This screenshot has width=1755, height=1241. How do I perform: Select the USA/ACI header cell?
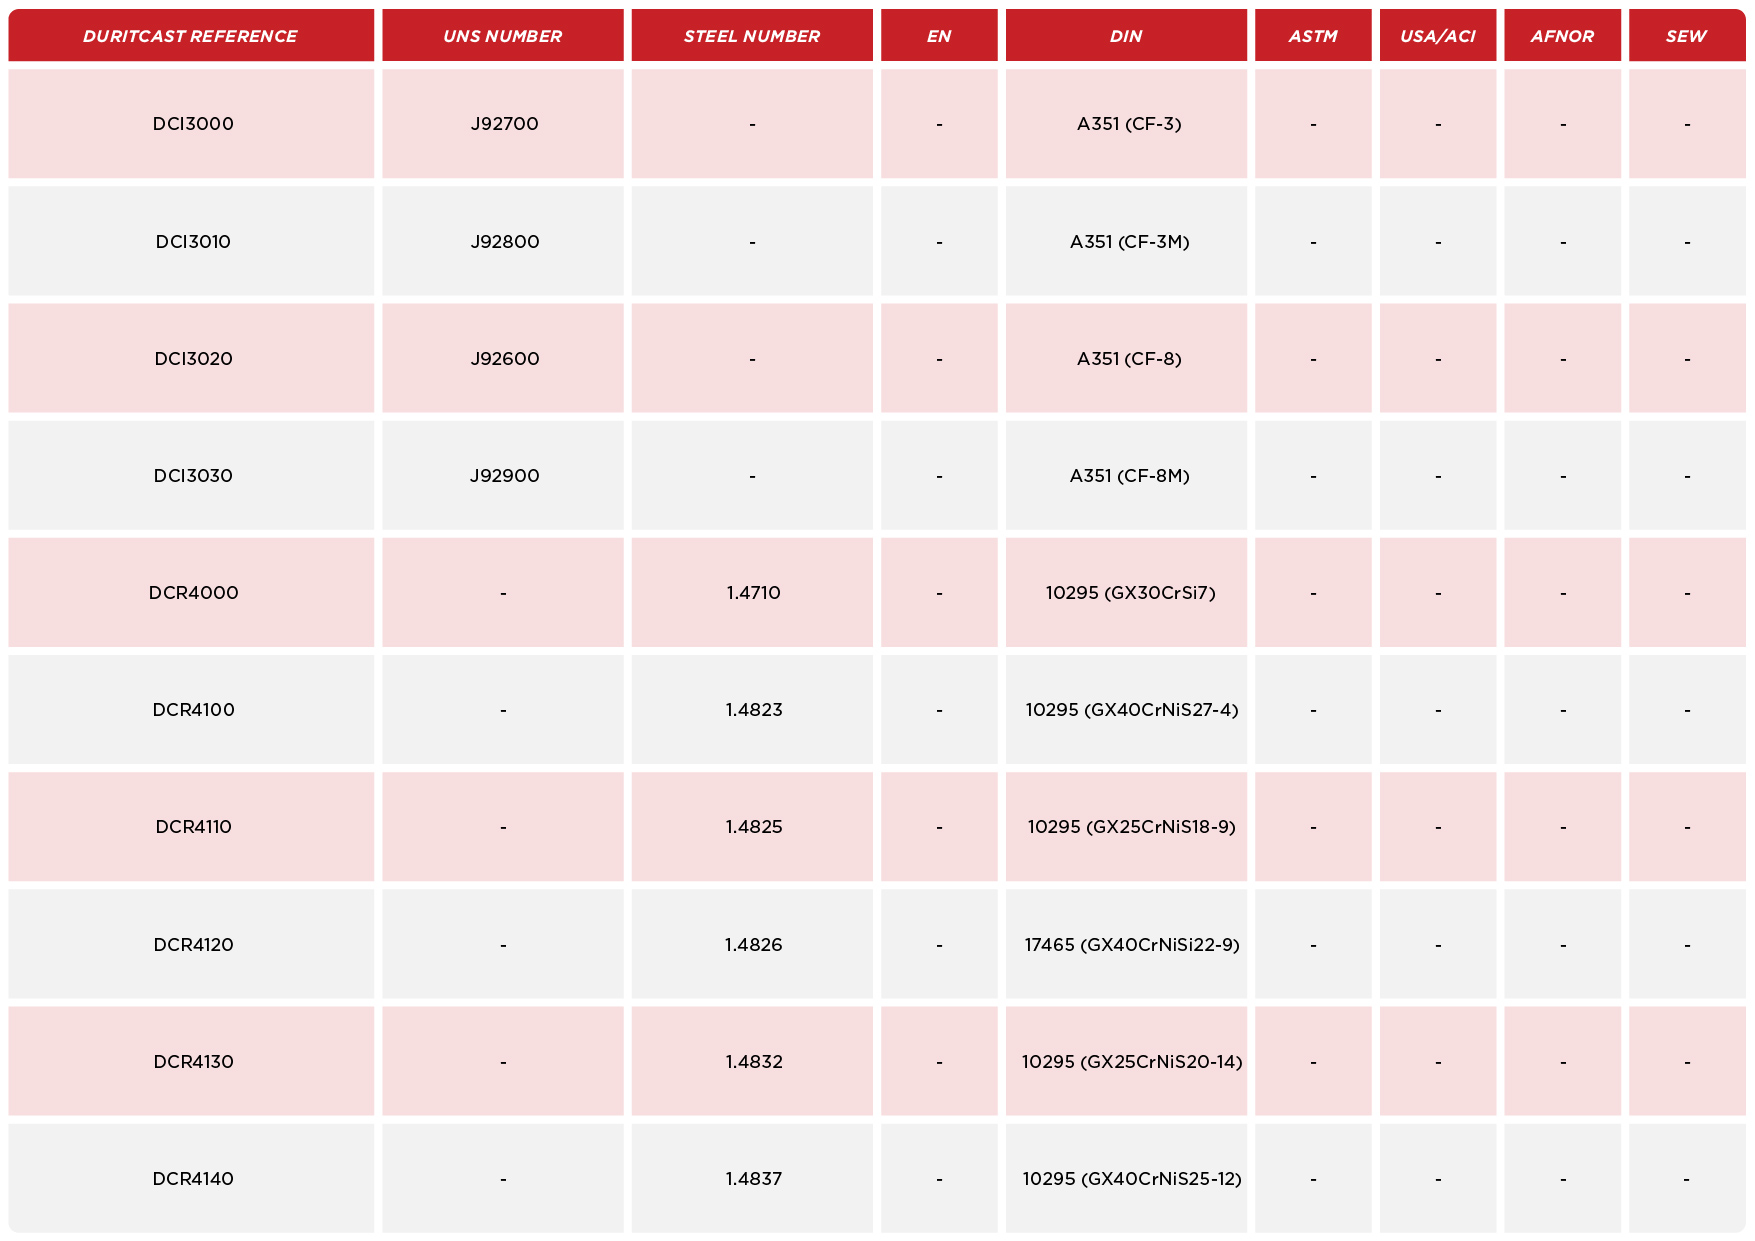pos(1438,36)
